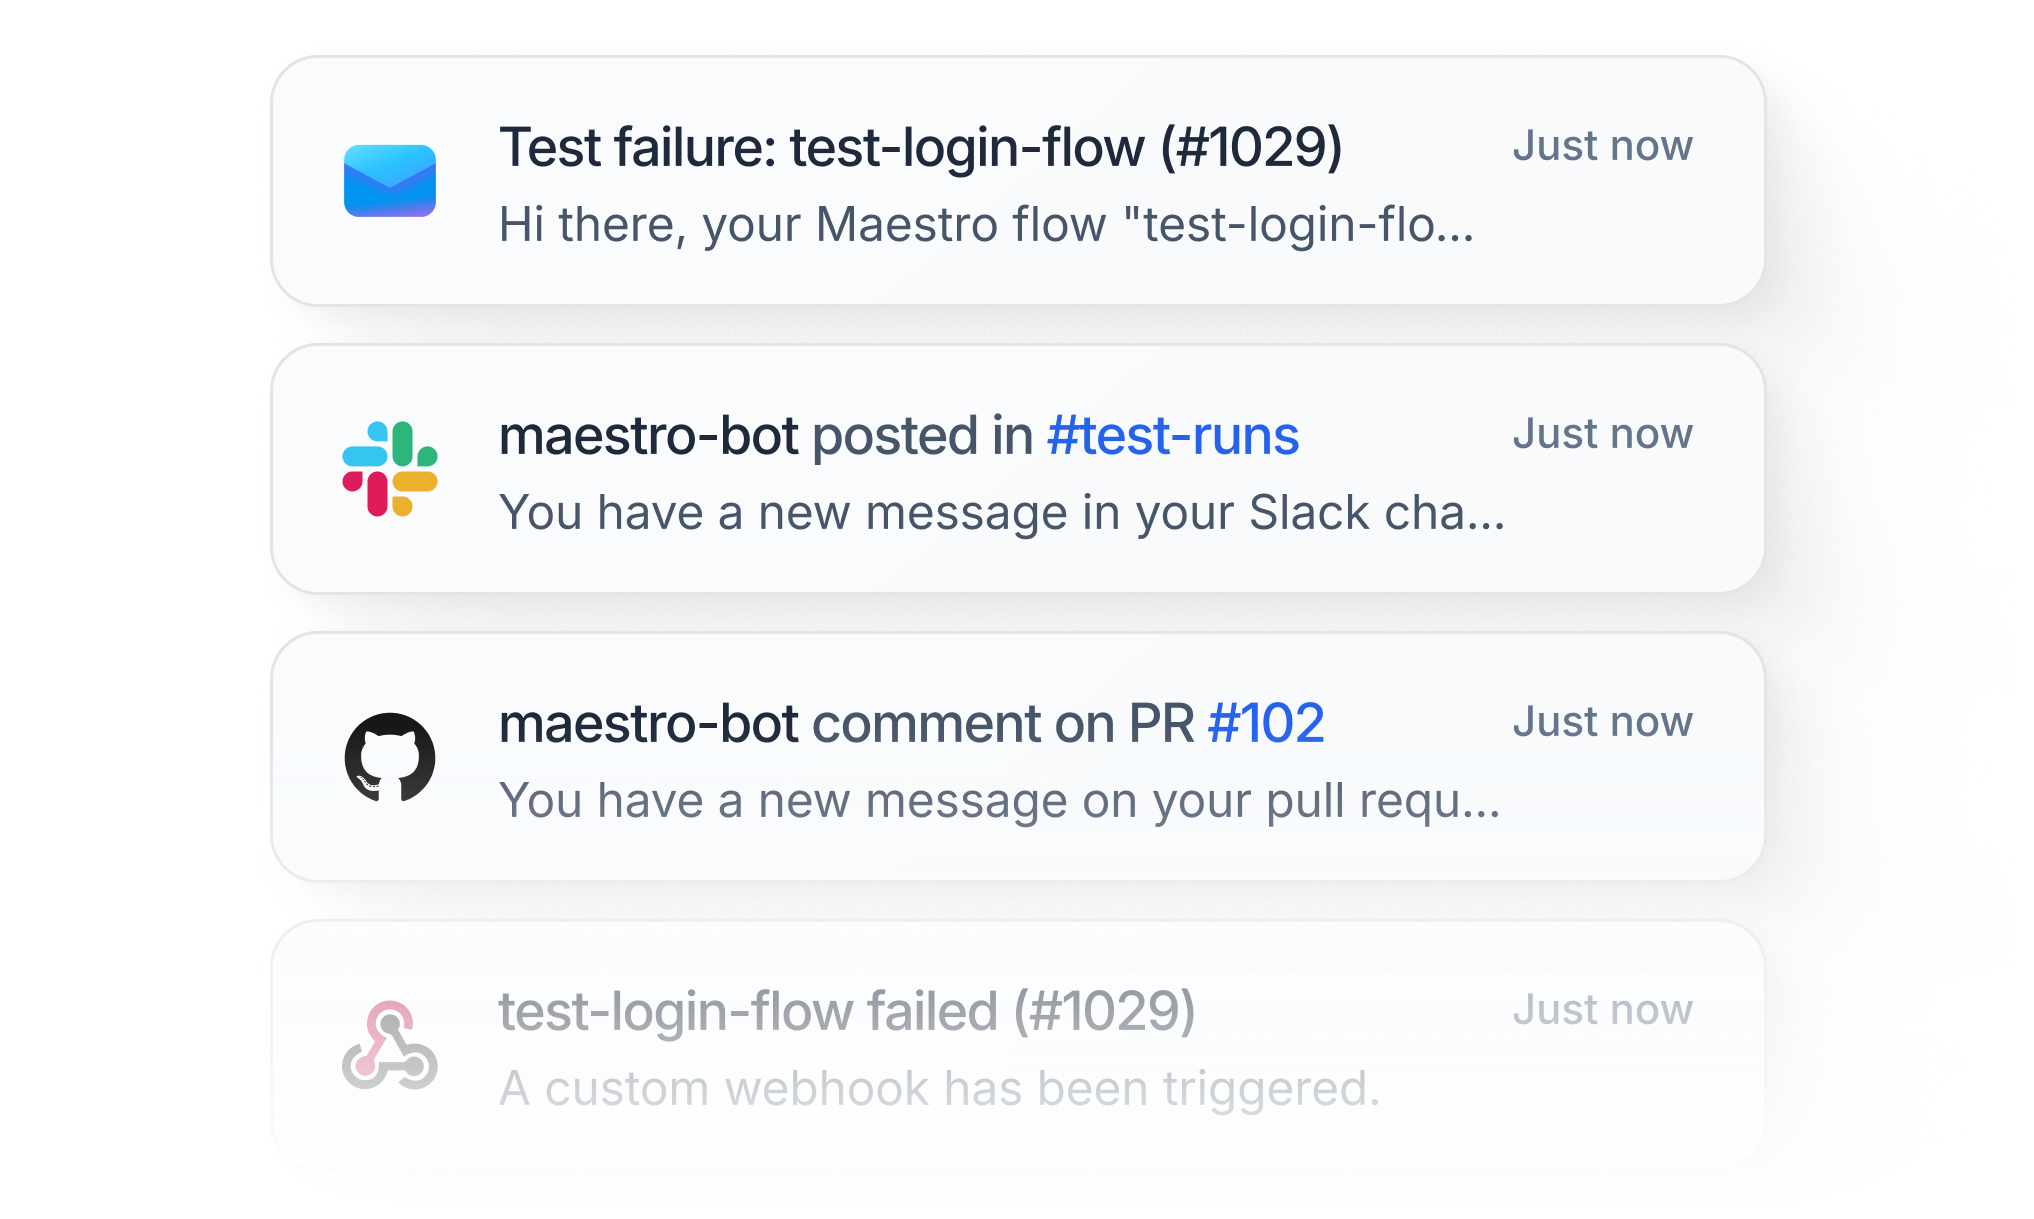
Task: Select the 'maestro-bot comment on PR' title
Action: click(x=845, y=724)
